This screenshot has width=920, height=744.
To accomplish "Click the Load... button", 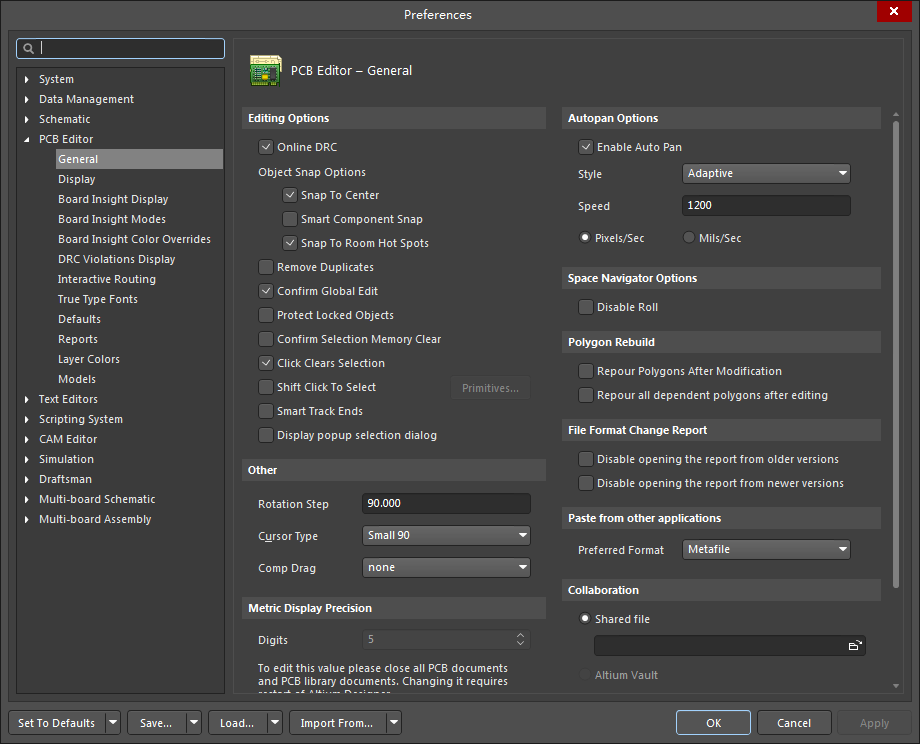I will coord(237,723).
